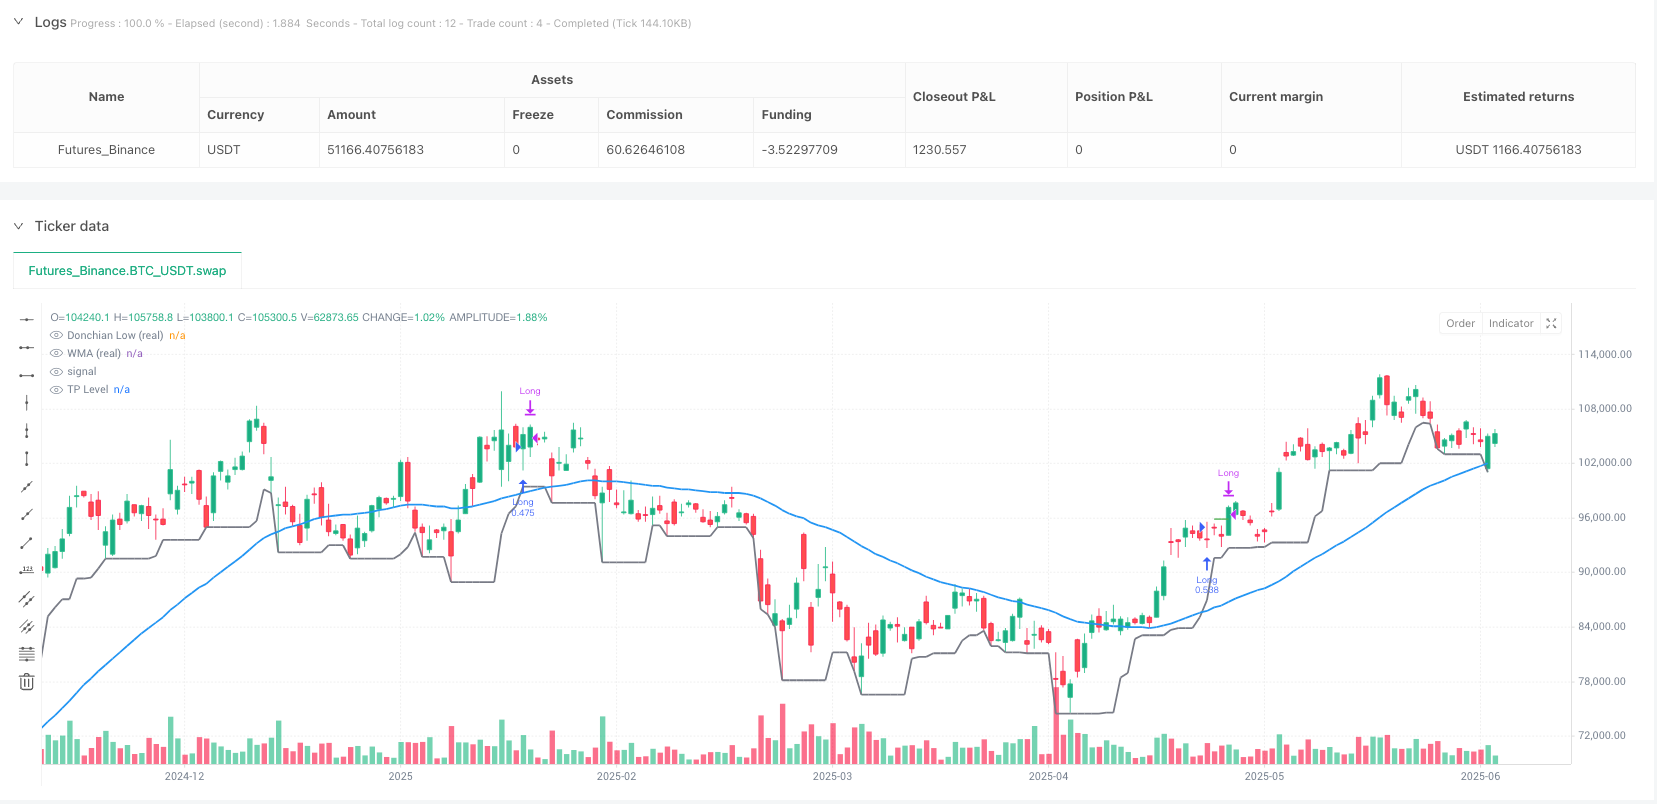Screen dimensions: 1657x804
Task: Select the vertical straight line drawing tool
Action: point(27,403)
